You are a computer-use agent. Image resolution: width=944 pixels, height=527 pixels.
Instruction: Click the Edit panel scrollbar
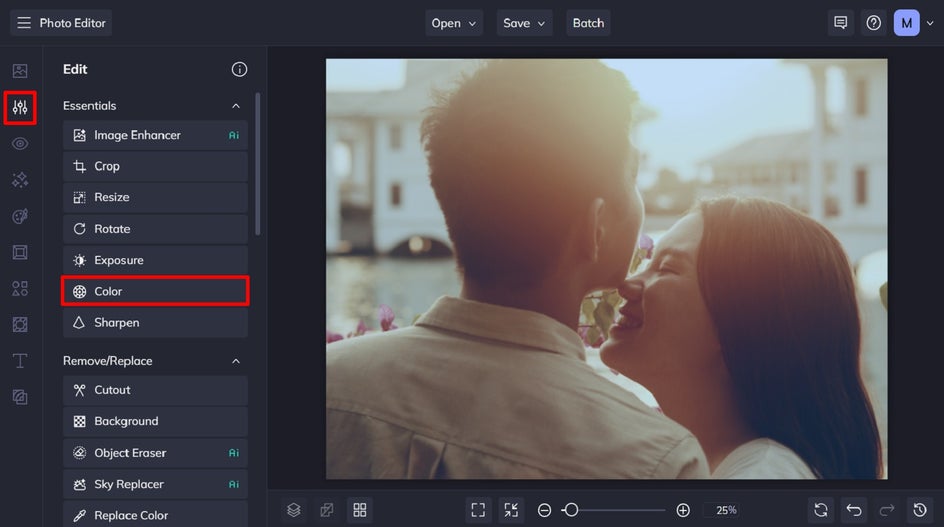click(258, 164)
